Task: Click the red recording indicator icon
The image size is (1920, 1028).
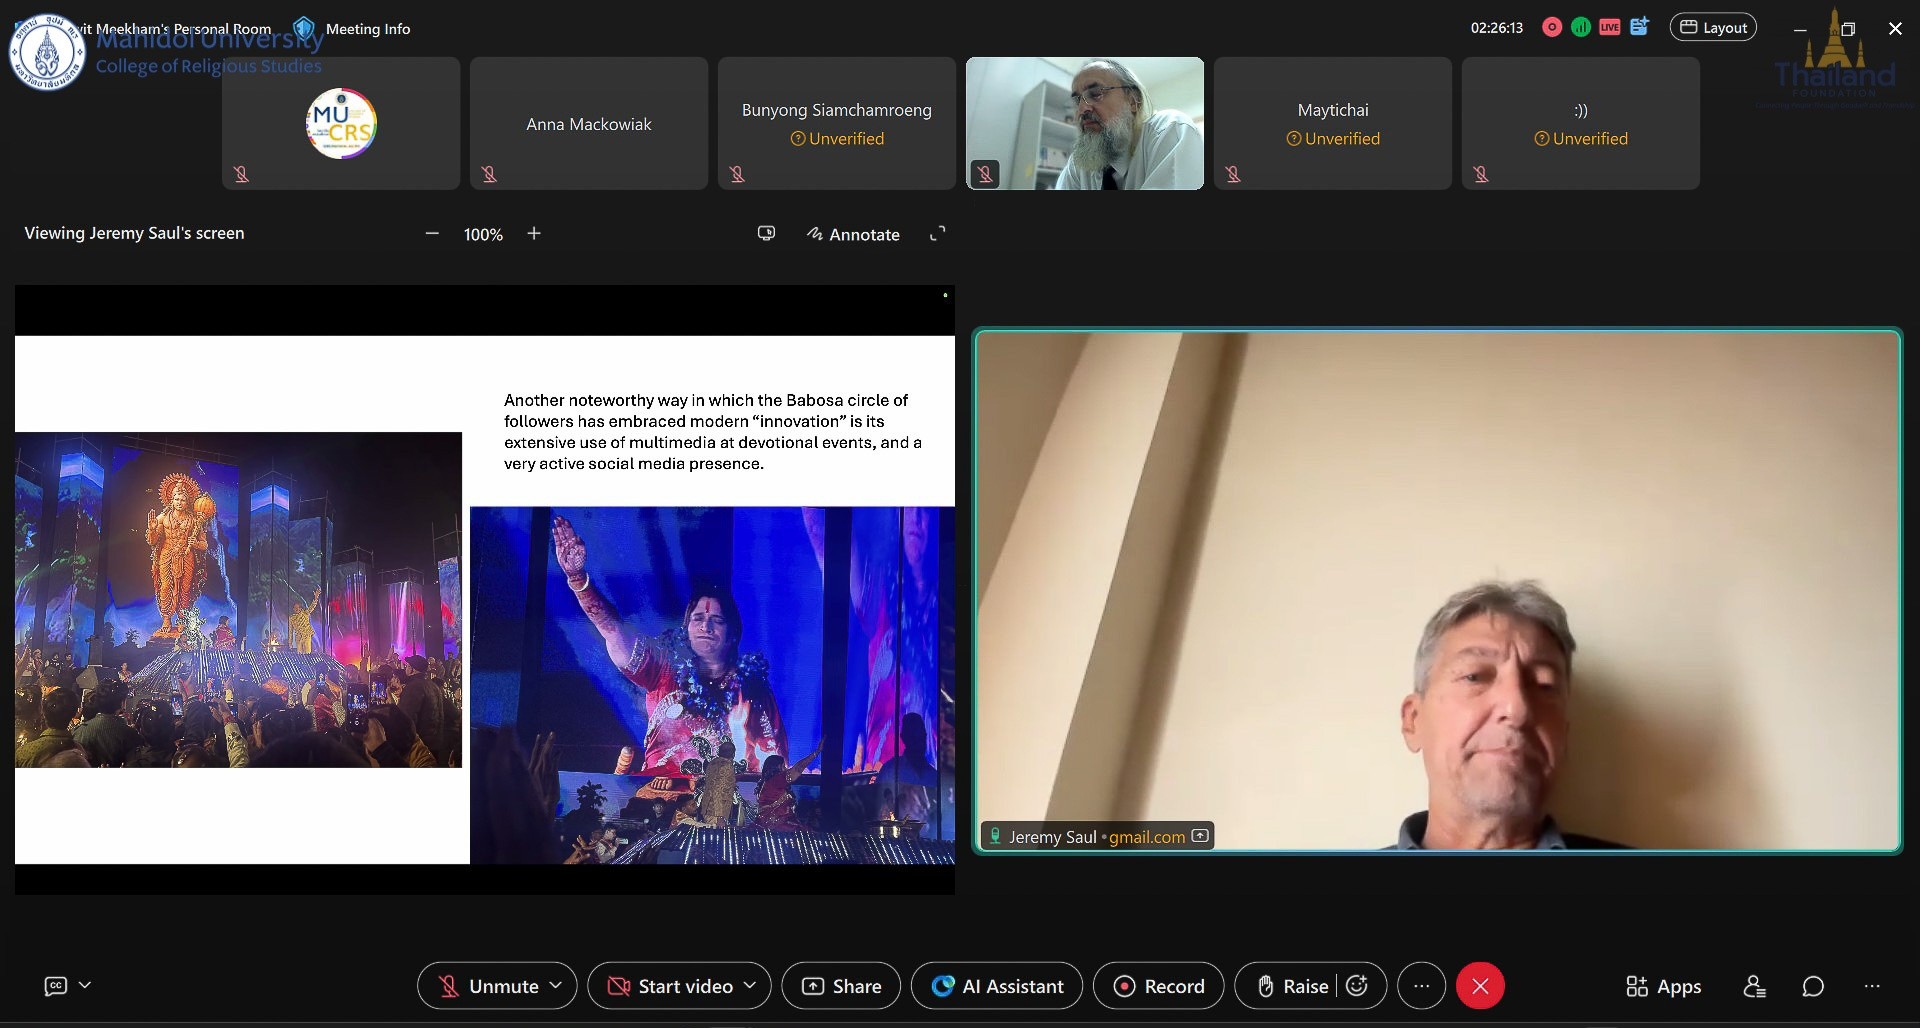Action: [x=1552, y=28]
